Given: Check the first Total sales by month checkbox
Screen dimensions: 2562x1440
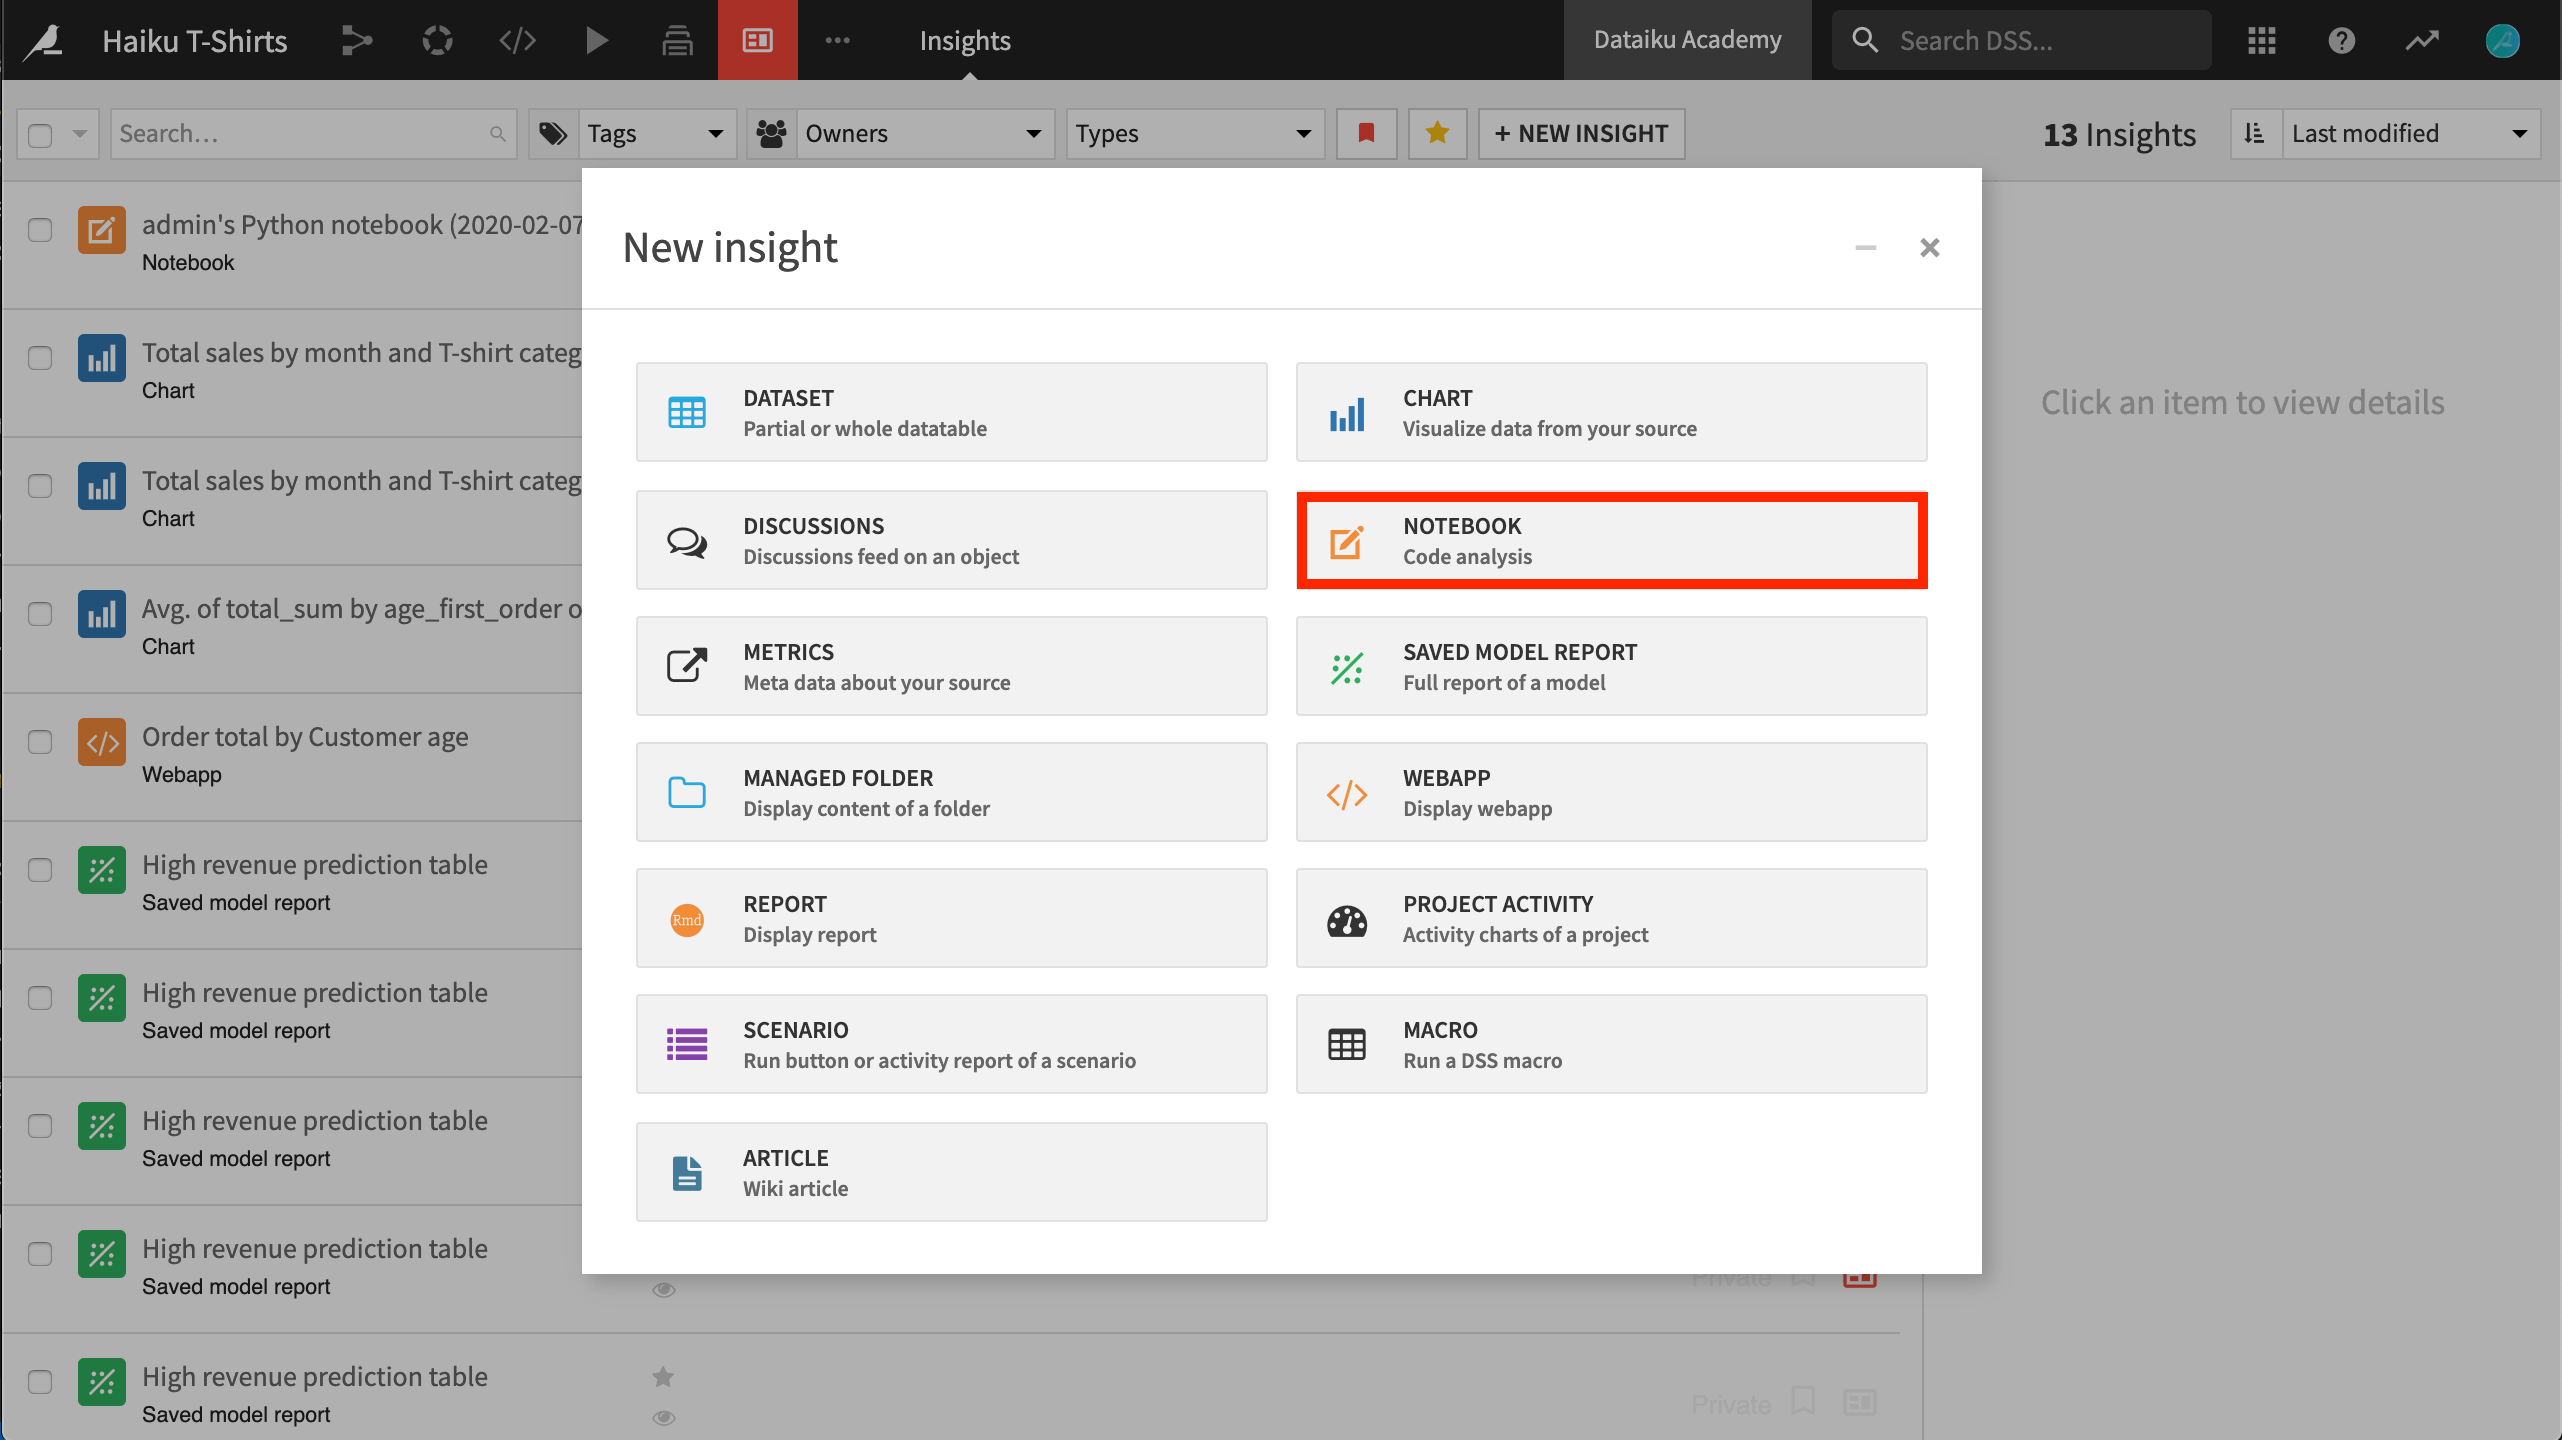Looking at the screenshot, I should (x=40, y=358).
